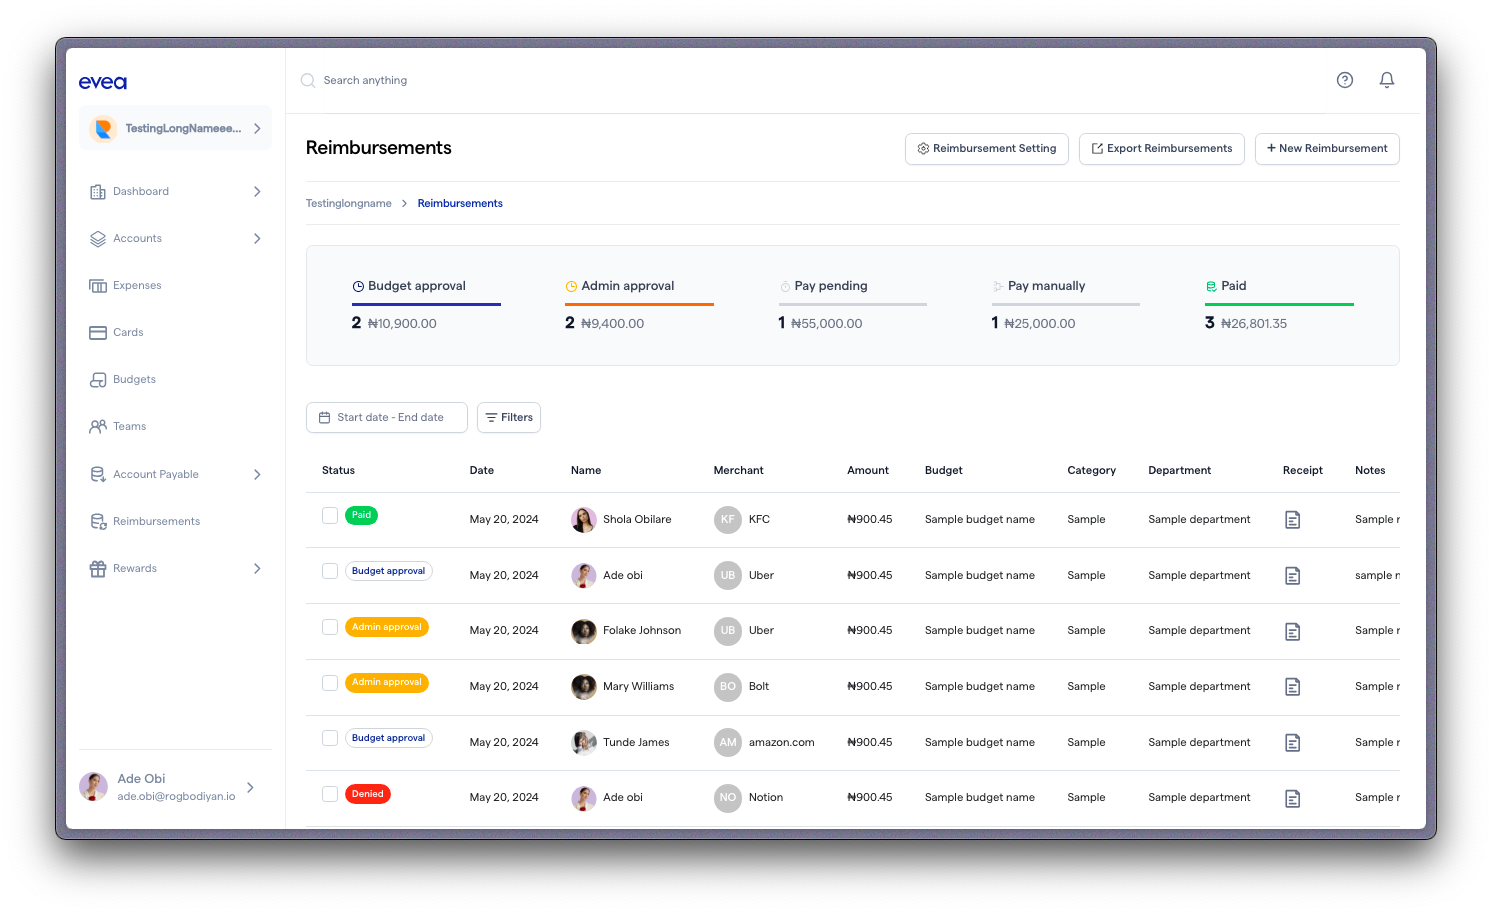
Task: Click the help question mark icon
Action: [1345, 80]
